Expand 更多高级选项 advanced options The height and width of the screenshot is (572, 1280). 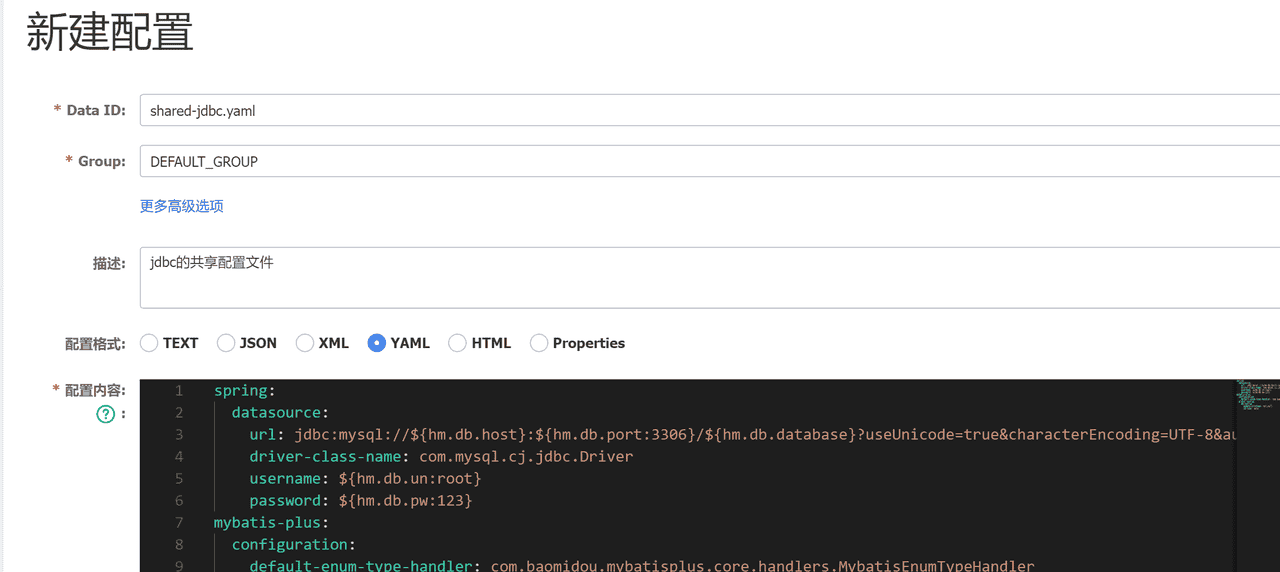(x=181, y=206)
